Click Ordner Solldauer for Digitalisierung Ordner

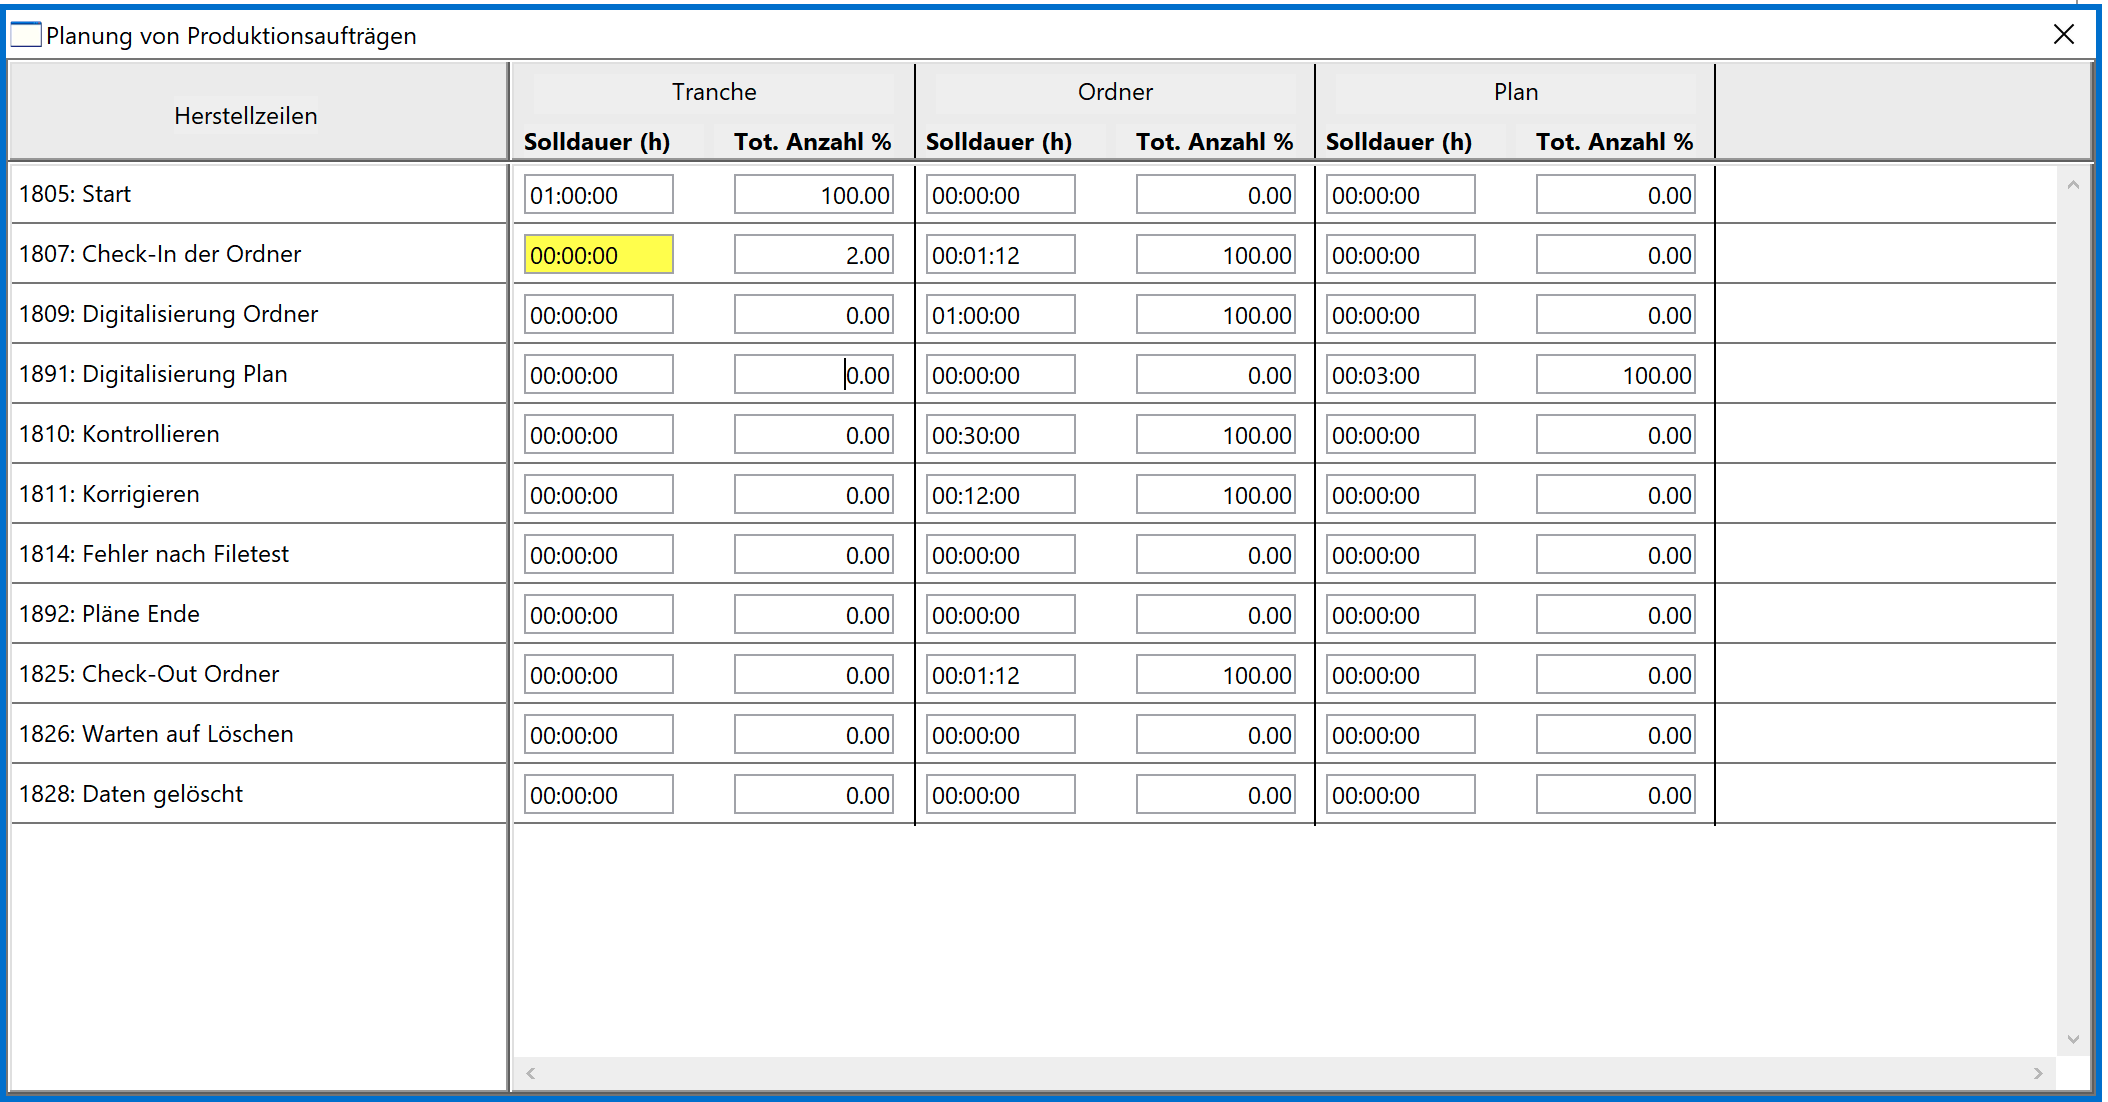coord(1000,315)
